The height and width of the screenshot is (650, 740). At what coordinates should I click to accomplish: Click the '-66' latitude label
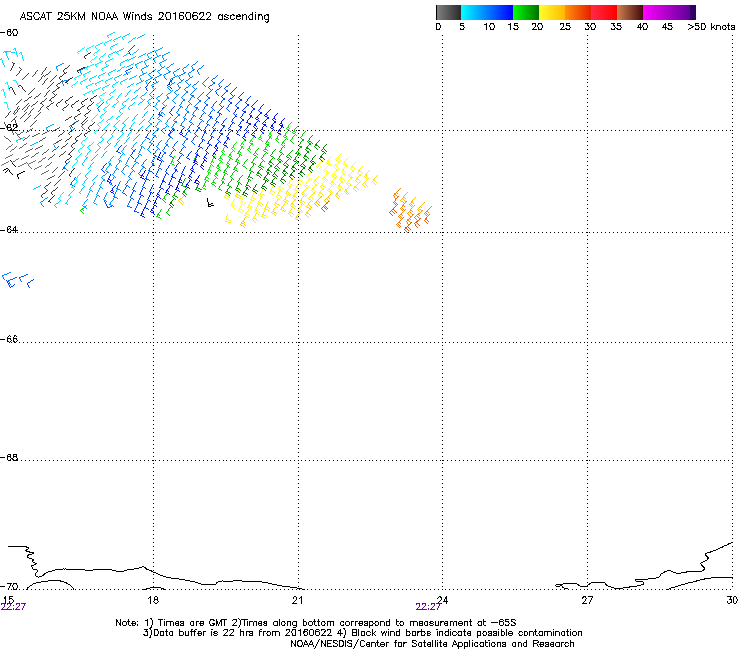9,339
